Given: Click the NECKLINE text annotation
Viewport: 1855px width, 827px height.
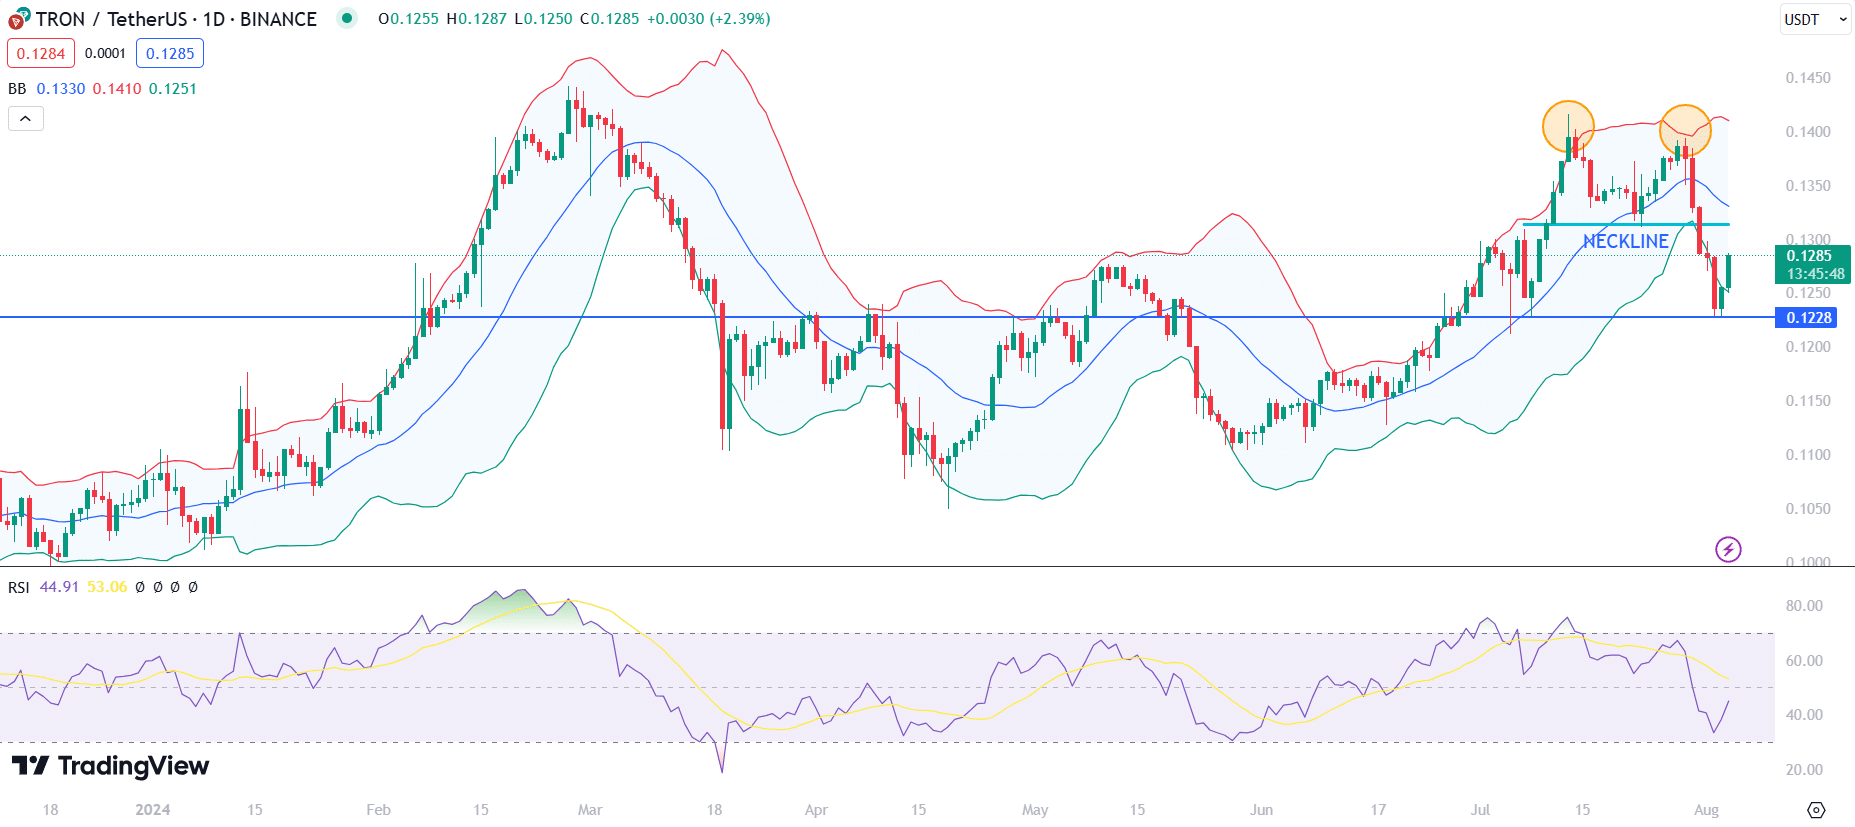Looking at the screenshot, I should [x=1626, y=241].
